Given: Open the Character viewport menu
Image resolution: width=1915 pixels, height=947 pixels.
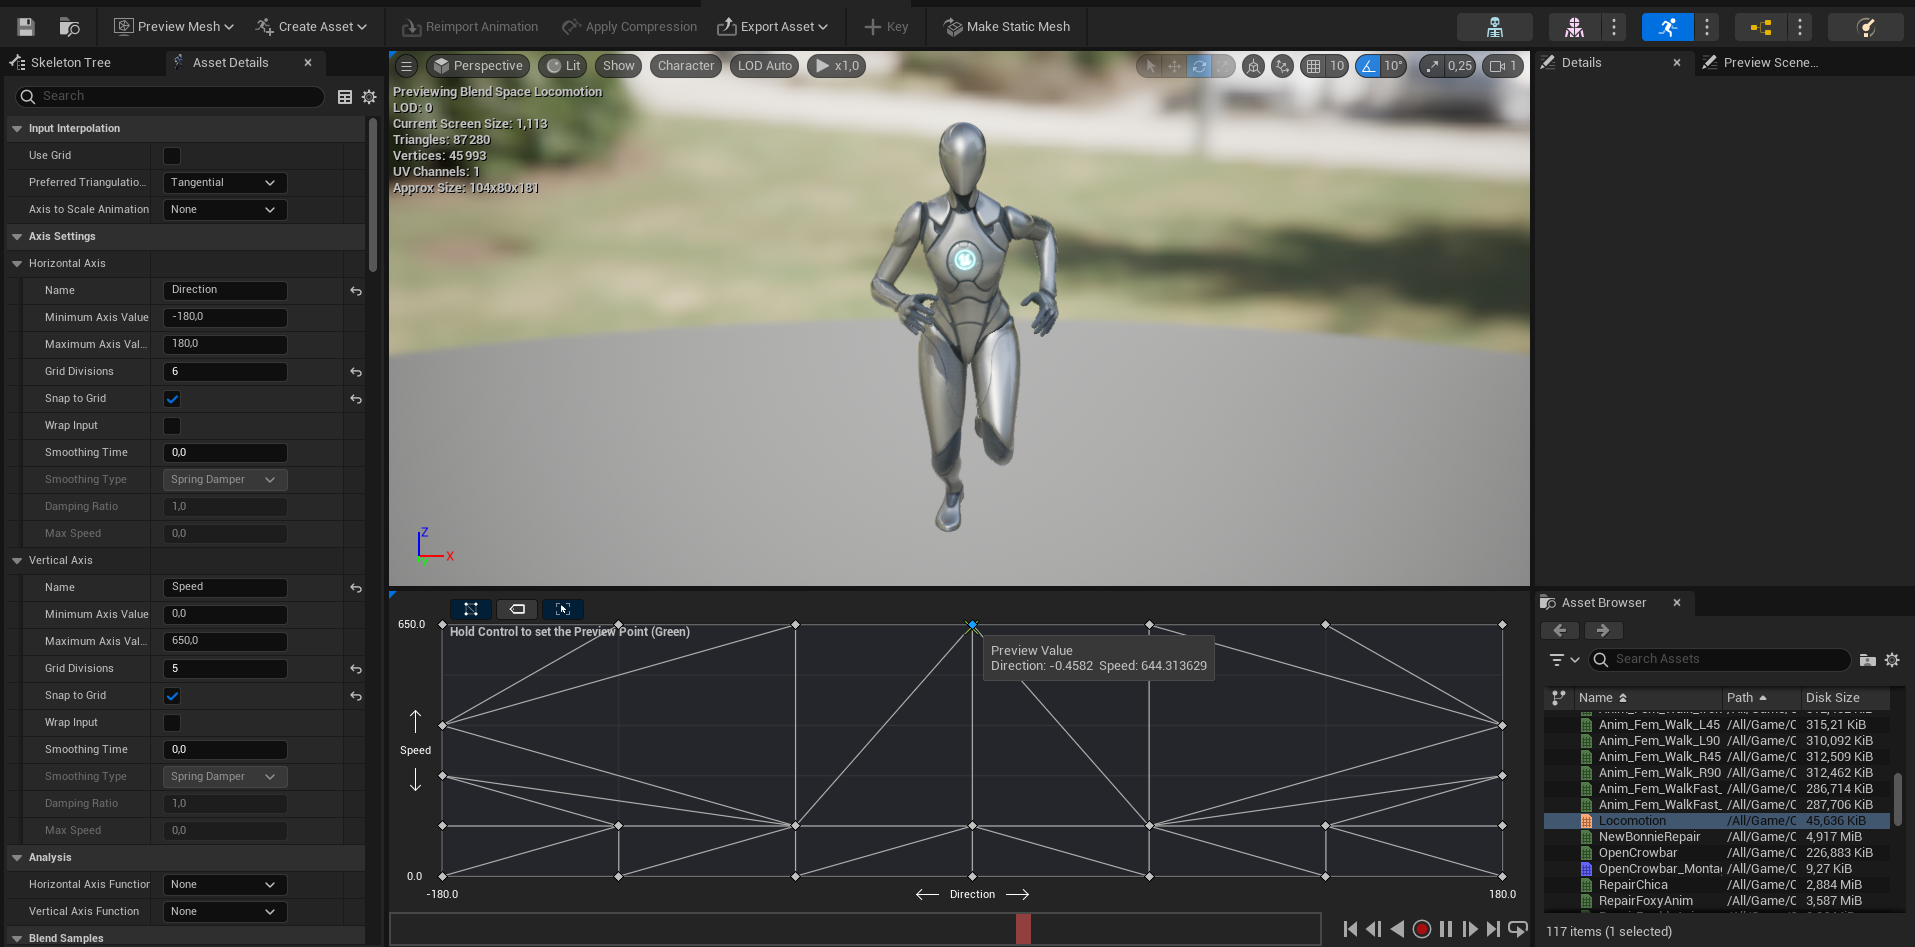Looking at the screenshot, I should (685, 66).
